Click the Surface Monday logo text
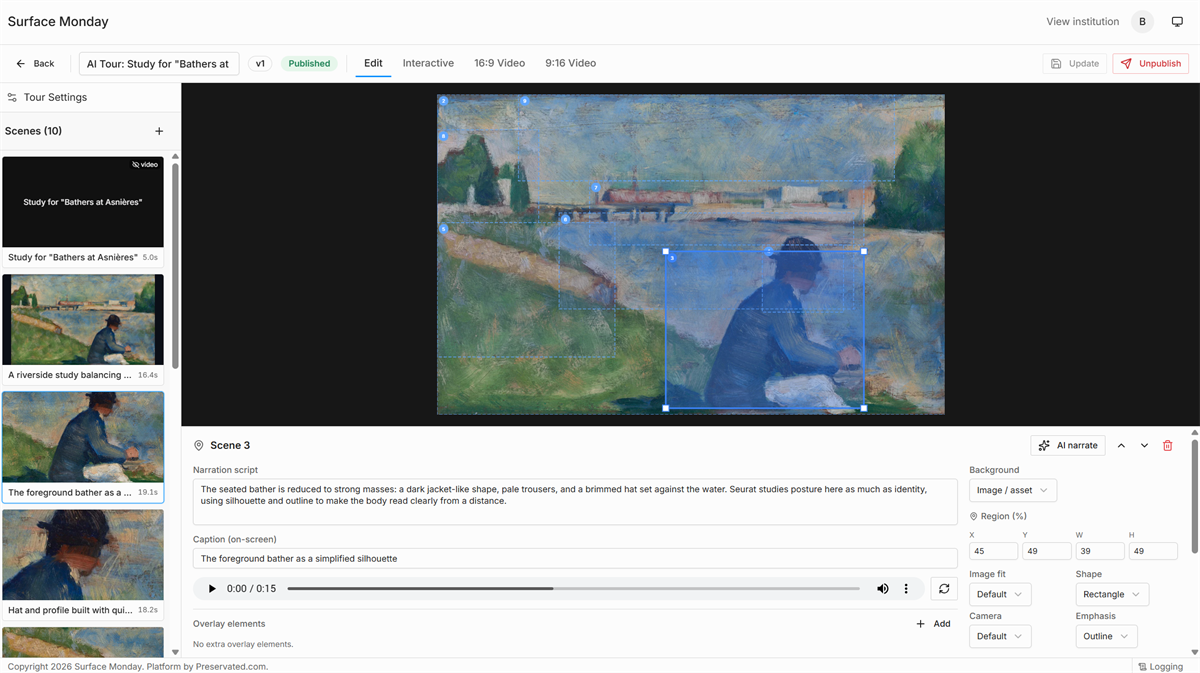The image size is (1200, 673). [x=58, y=21]
